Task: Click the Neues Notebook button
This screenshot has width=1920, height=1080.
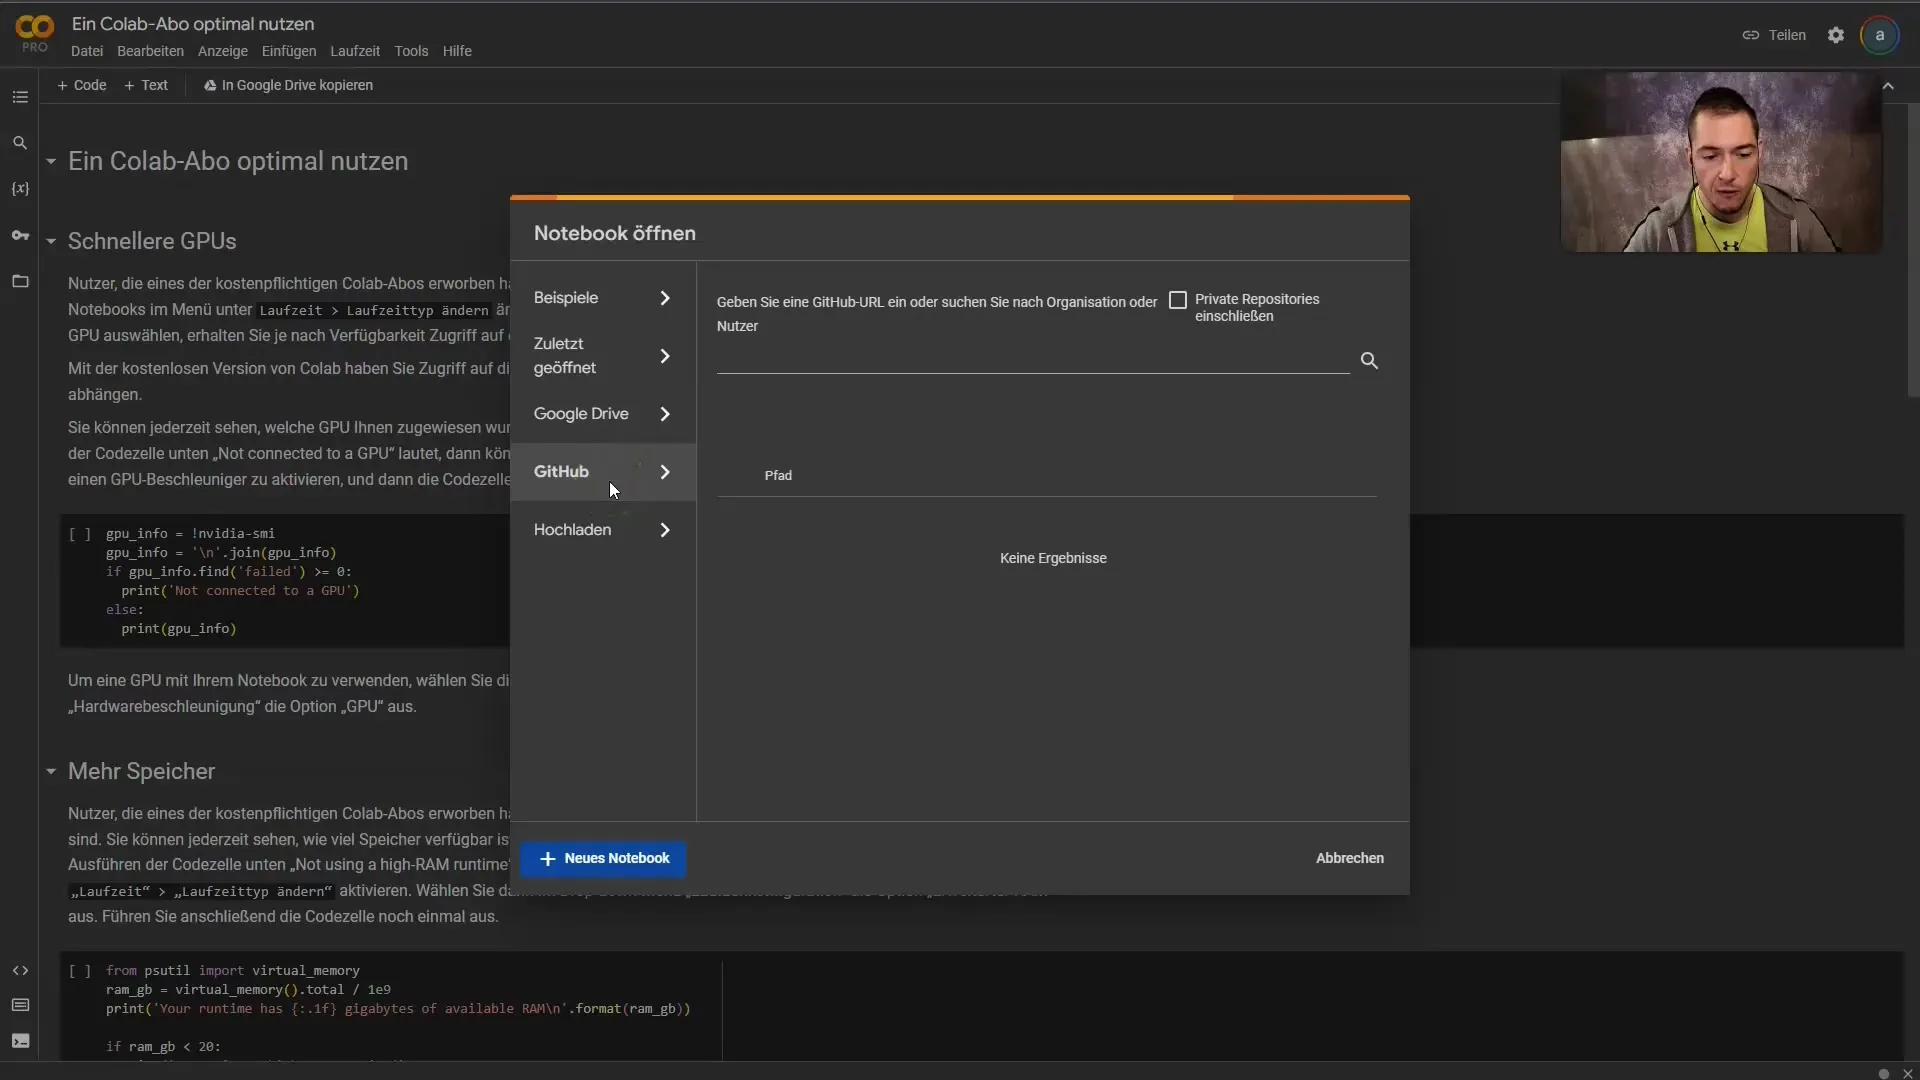Action: [603, 859]
